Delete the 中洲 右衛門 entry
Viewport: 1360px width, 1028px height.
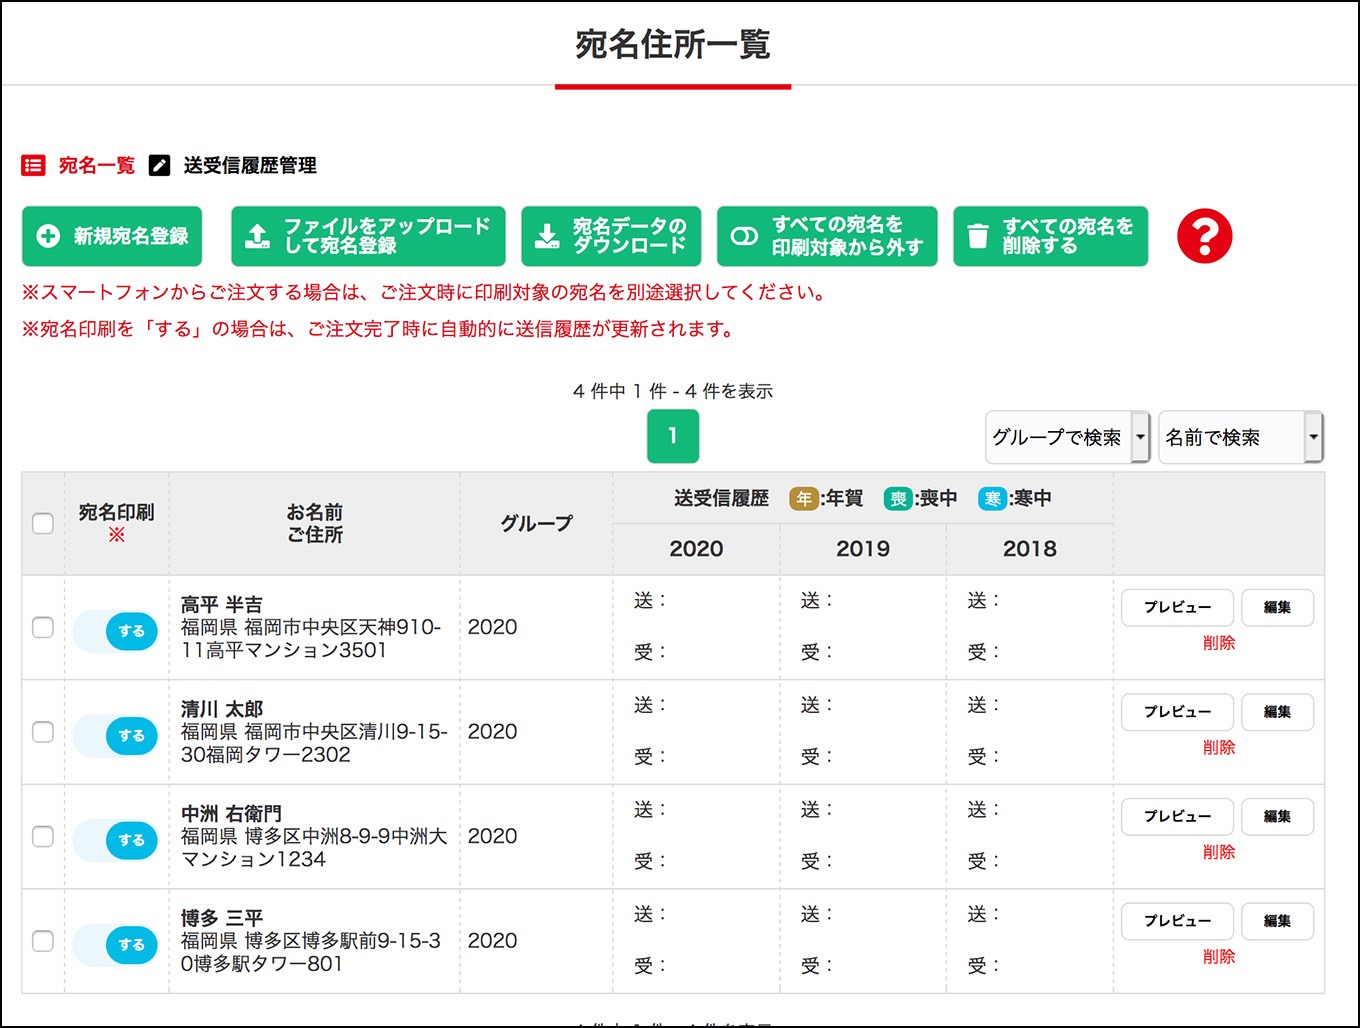(1218, 852)
